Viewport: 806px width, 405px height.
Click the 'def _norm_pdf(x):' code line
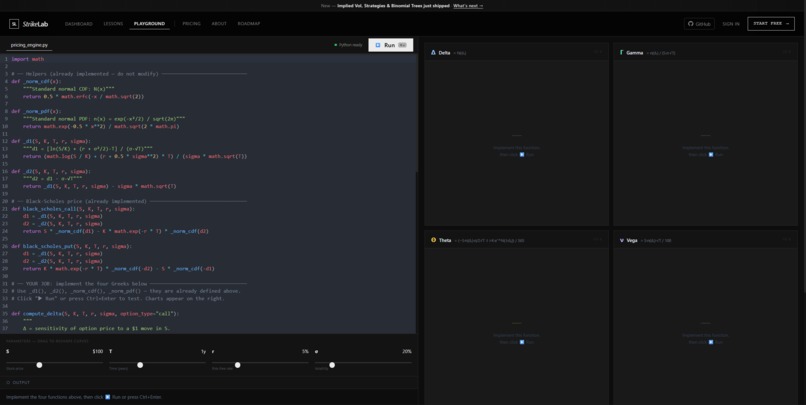click(x=36, y=111)
